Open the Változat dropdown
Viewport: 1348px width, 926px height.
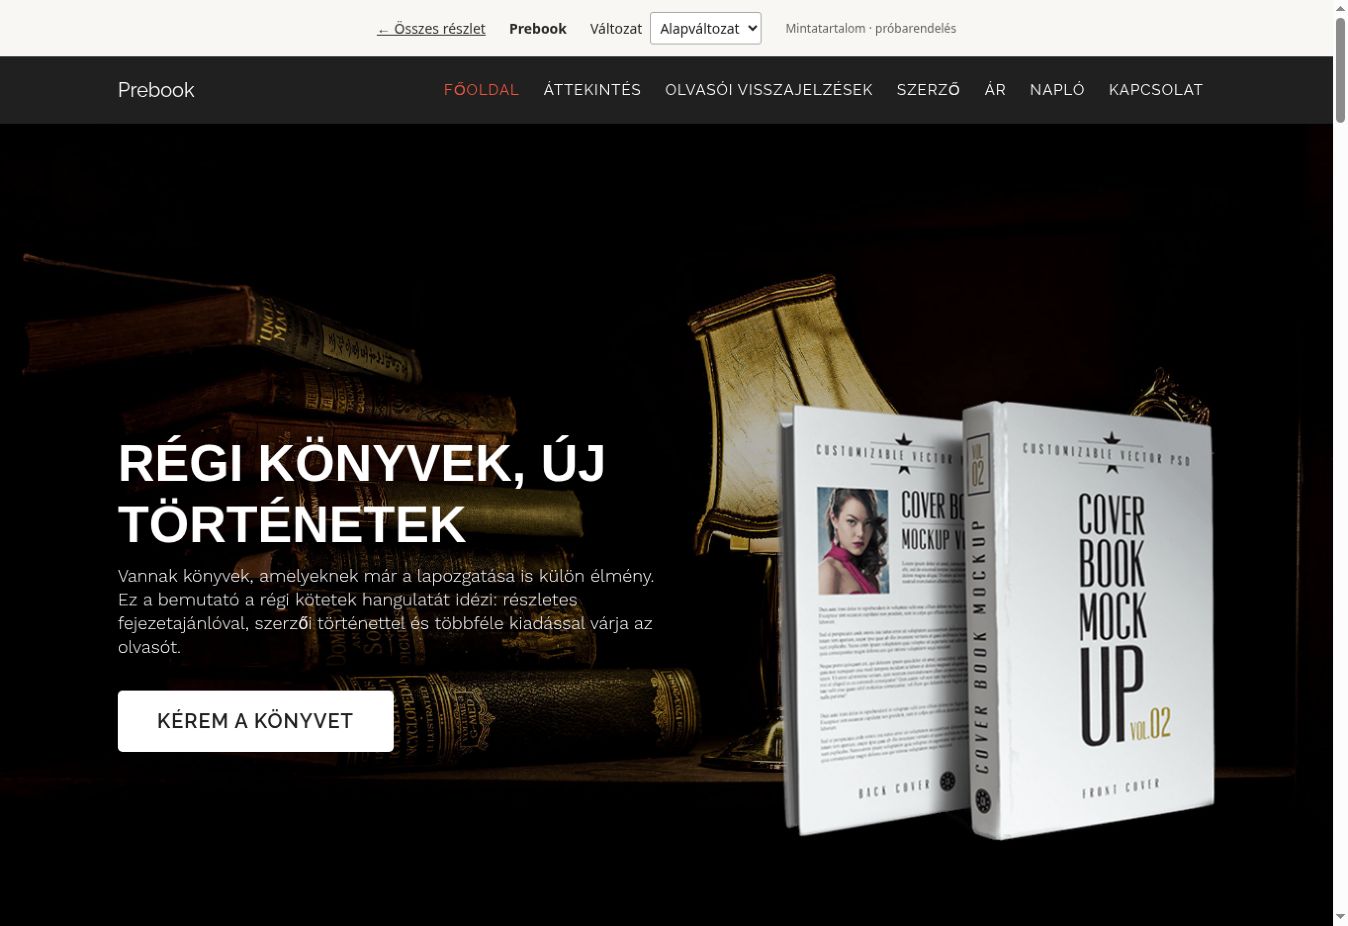pyautogui.click(x=705, y=29)
